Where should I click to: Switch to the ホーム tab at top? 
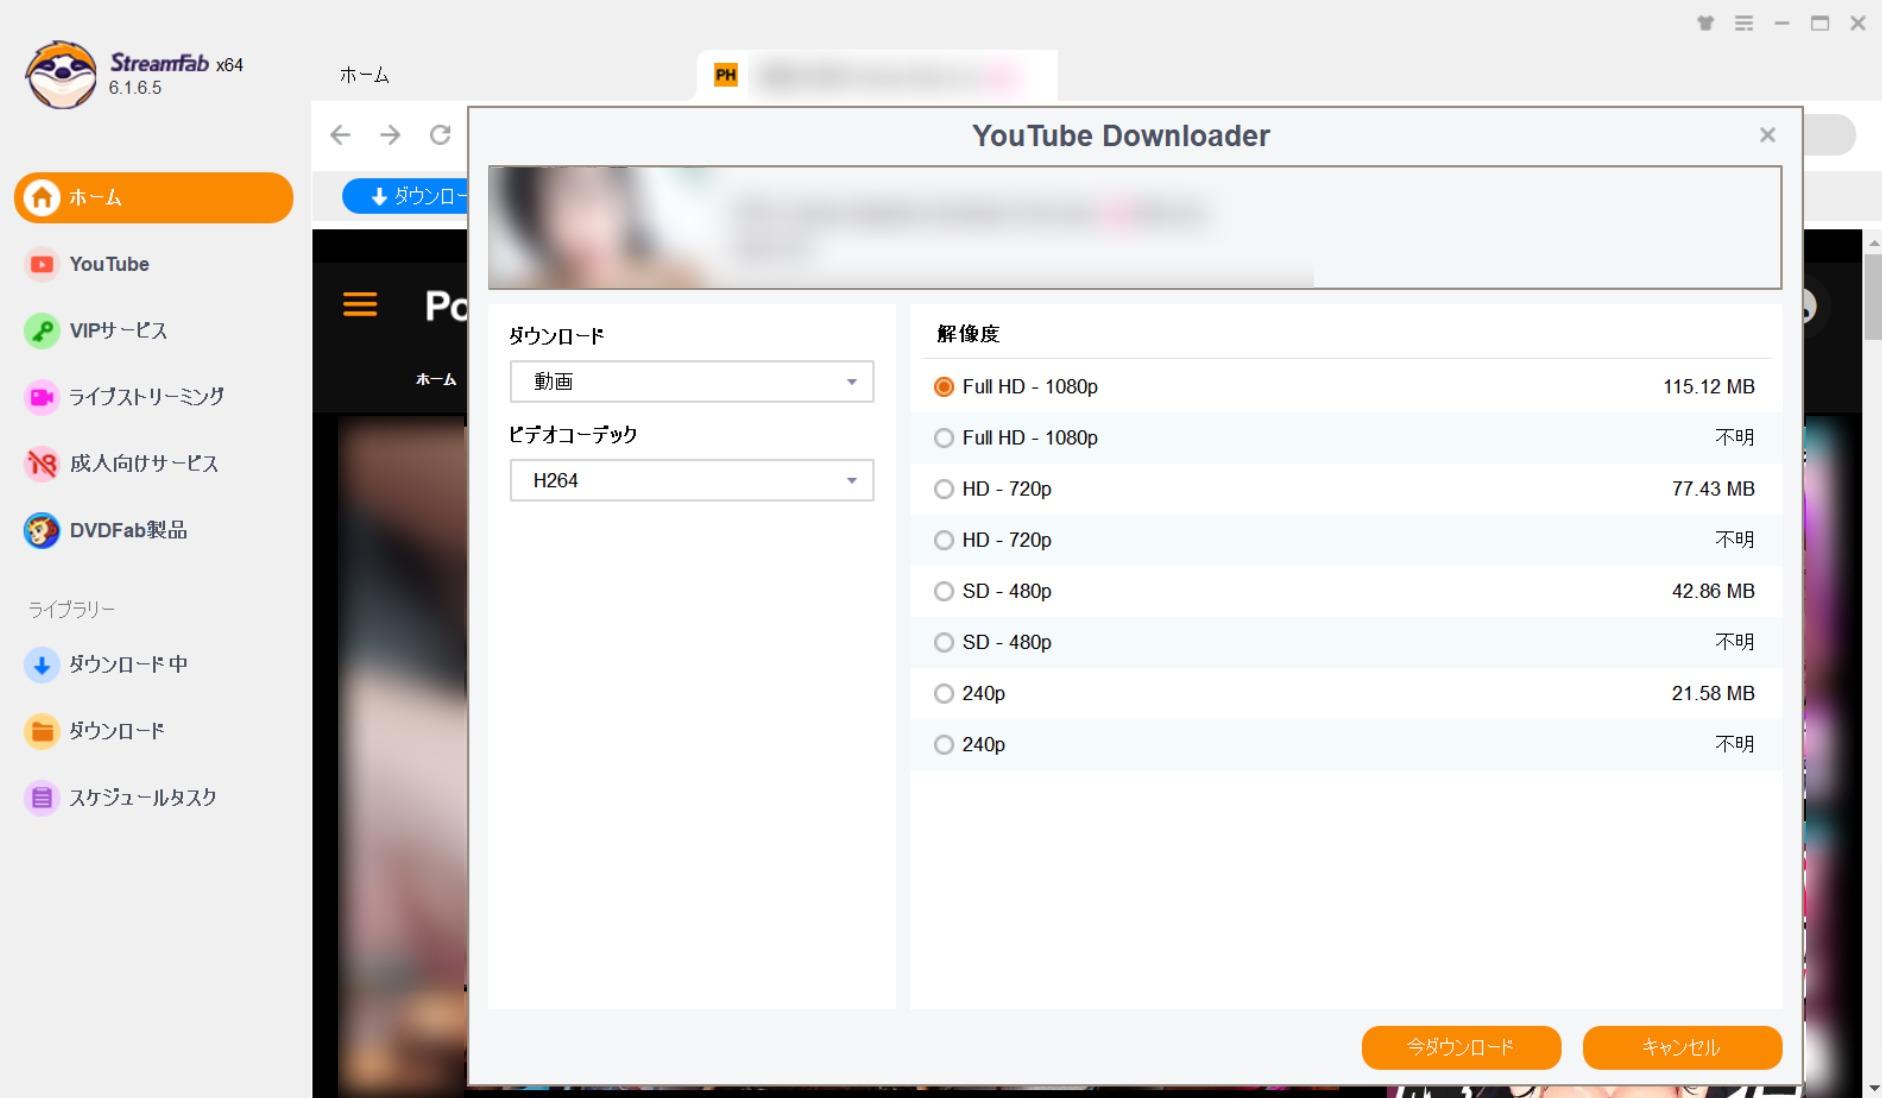point(364,75)
